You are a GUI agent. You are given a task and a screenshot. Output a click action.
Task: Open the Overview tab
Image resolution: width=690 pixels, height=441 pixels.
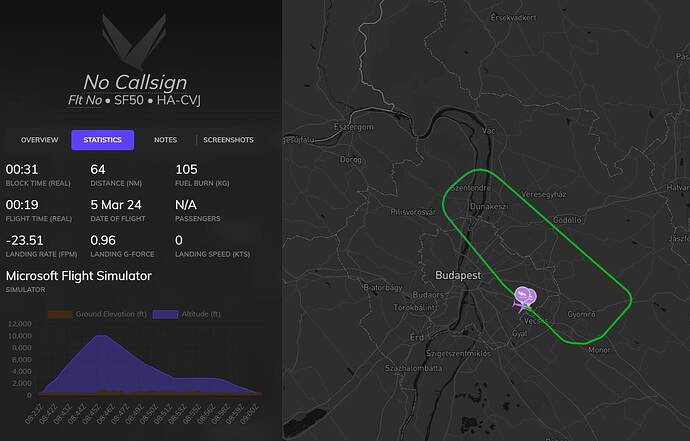tap(40, 140)
